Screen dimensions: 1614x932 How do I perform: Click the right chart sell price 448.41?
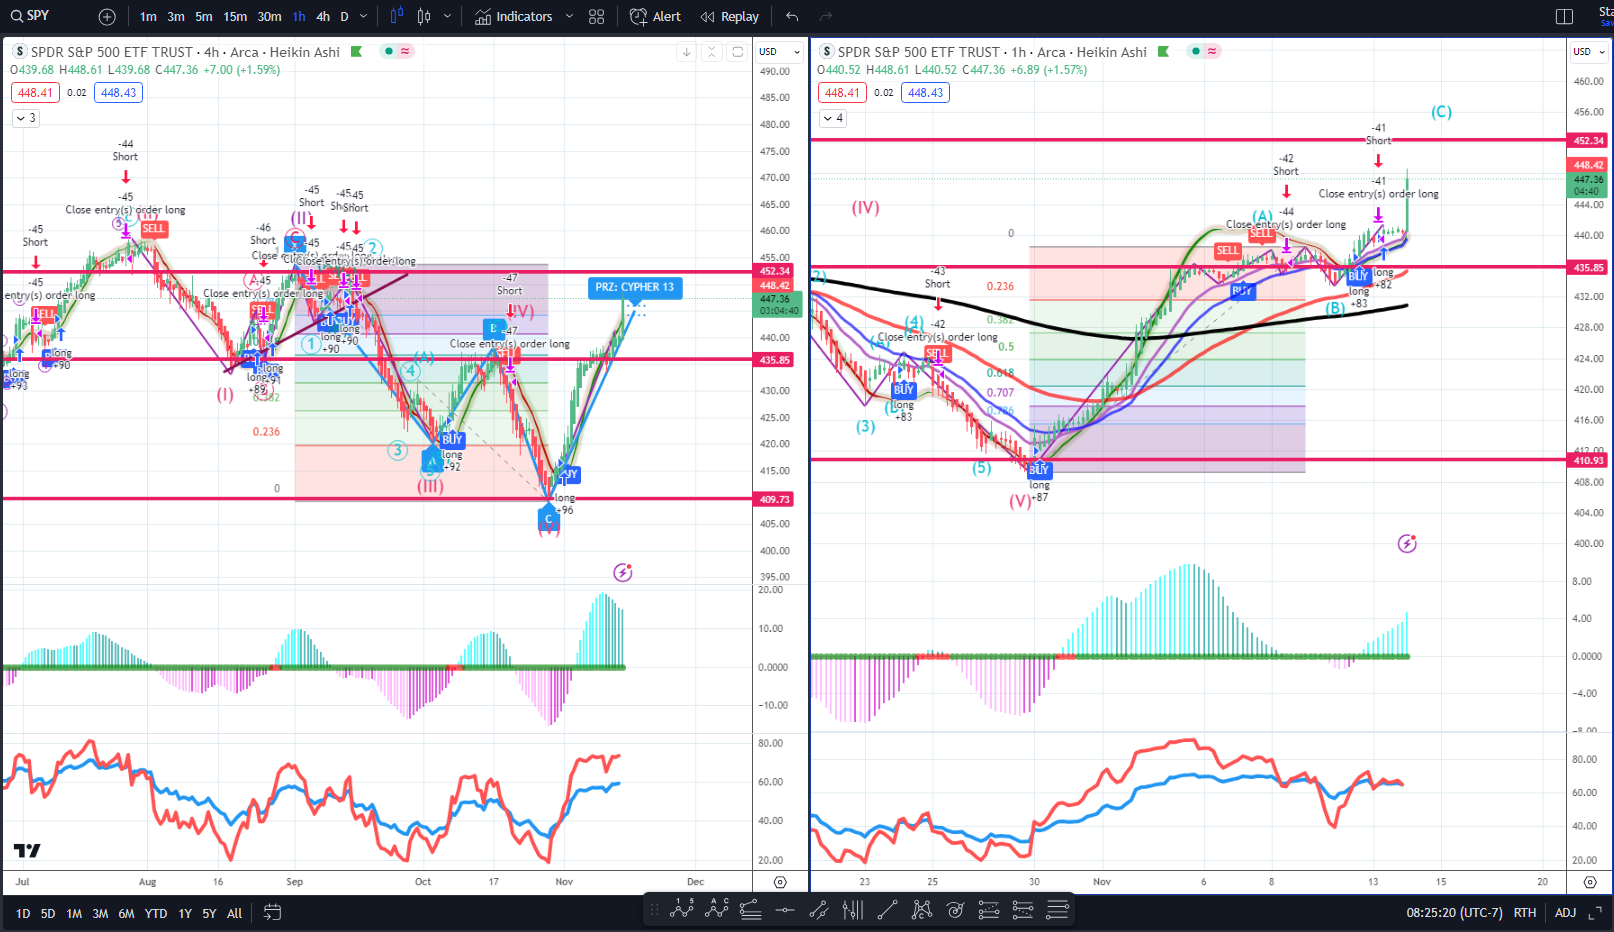pos(842,93)
